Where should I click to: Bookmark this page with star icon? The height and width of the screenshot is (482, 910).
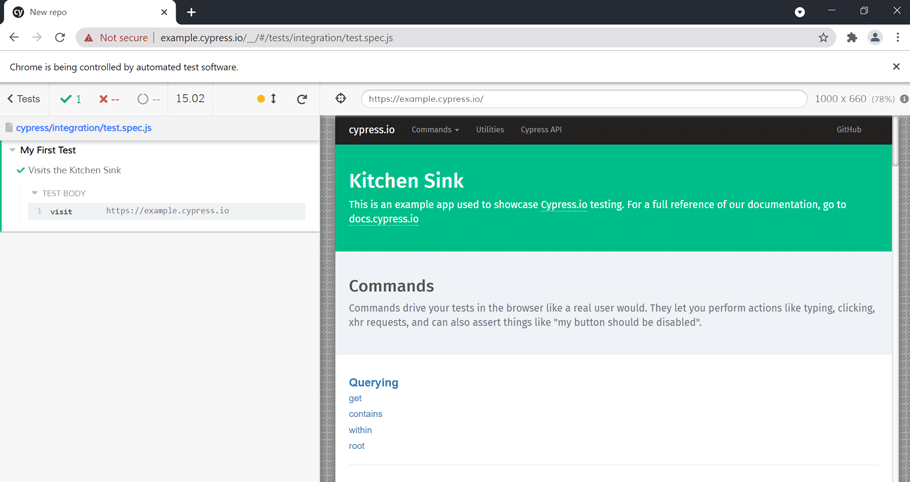823,38
